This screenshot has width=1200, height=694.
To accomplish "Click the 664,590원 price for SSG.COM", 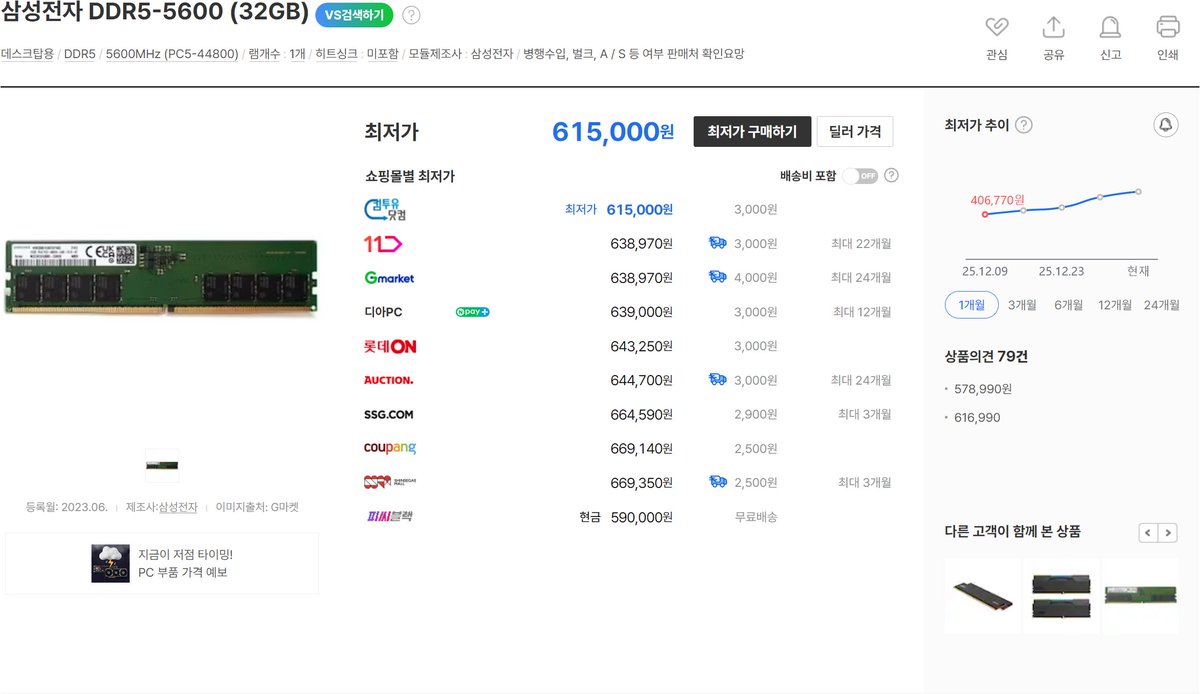I will click(x=641, y=414).
